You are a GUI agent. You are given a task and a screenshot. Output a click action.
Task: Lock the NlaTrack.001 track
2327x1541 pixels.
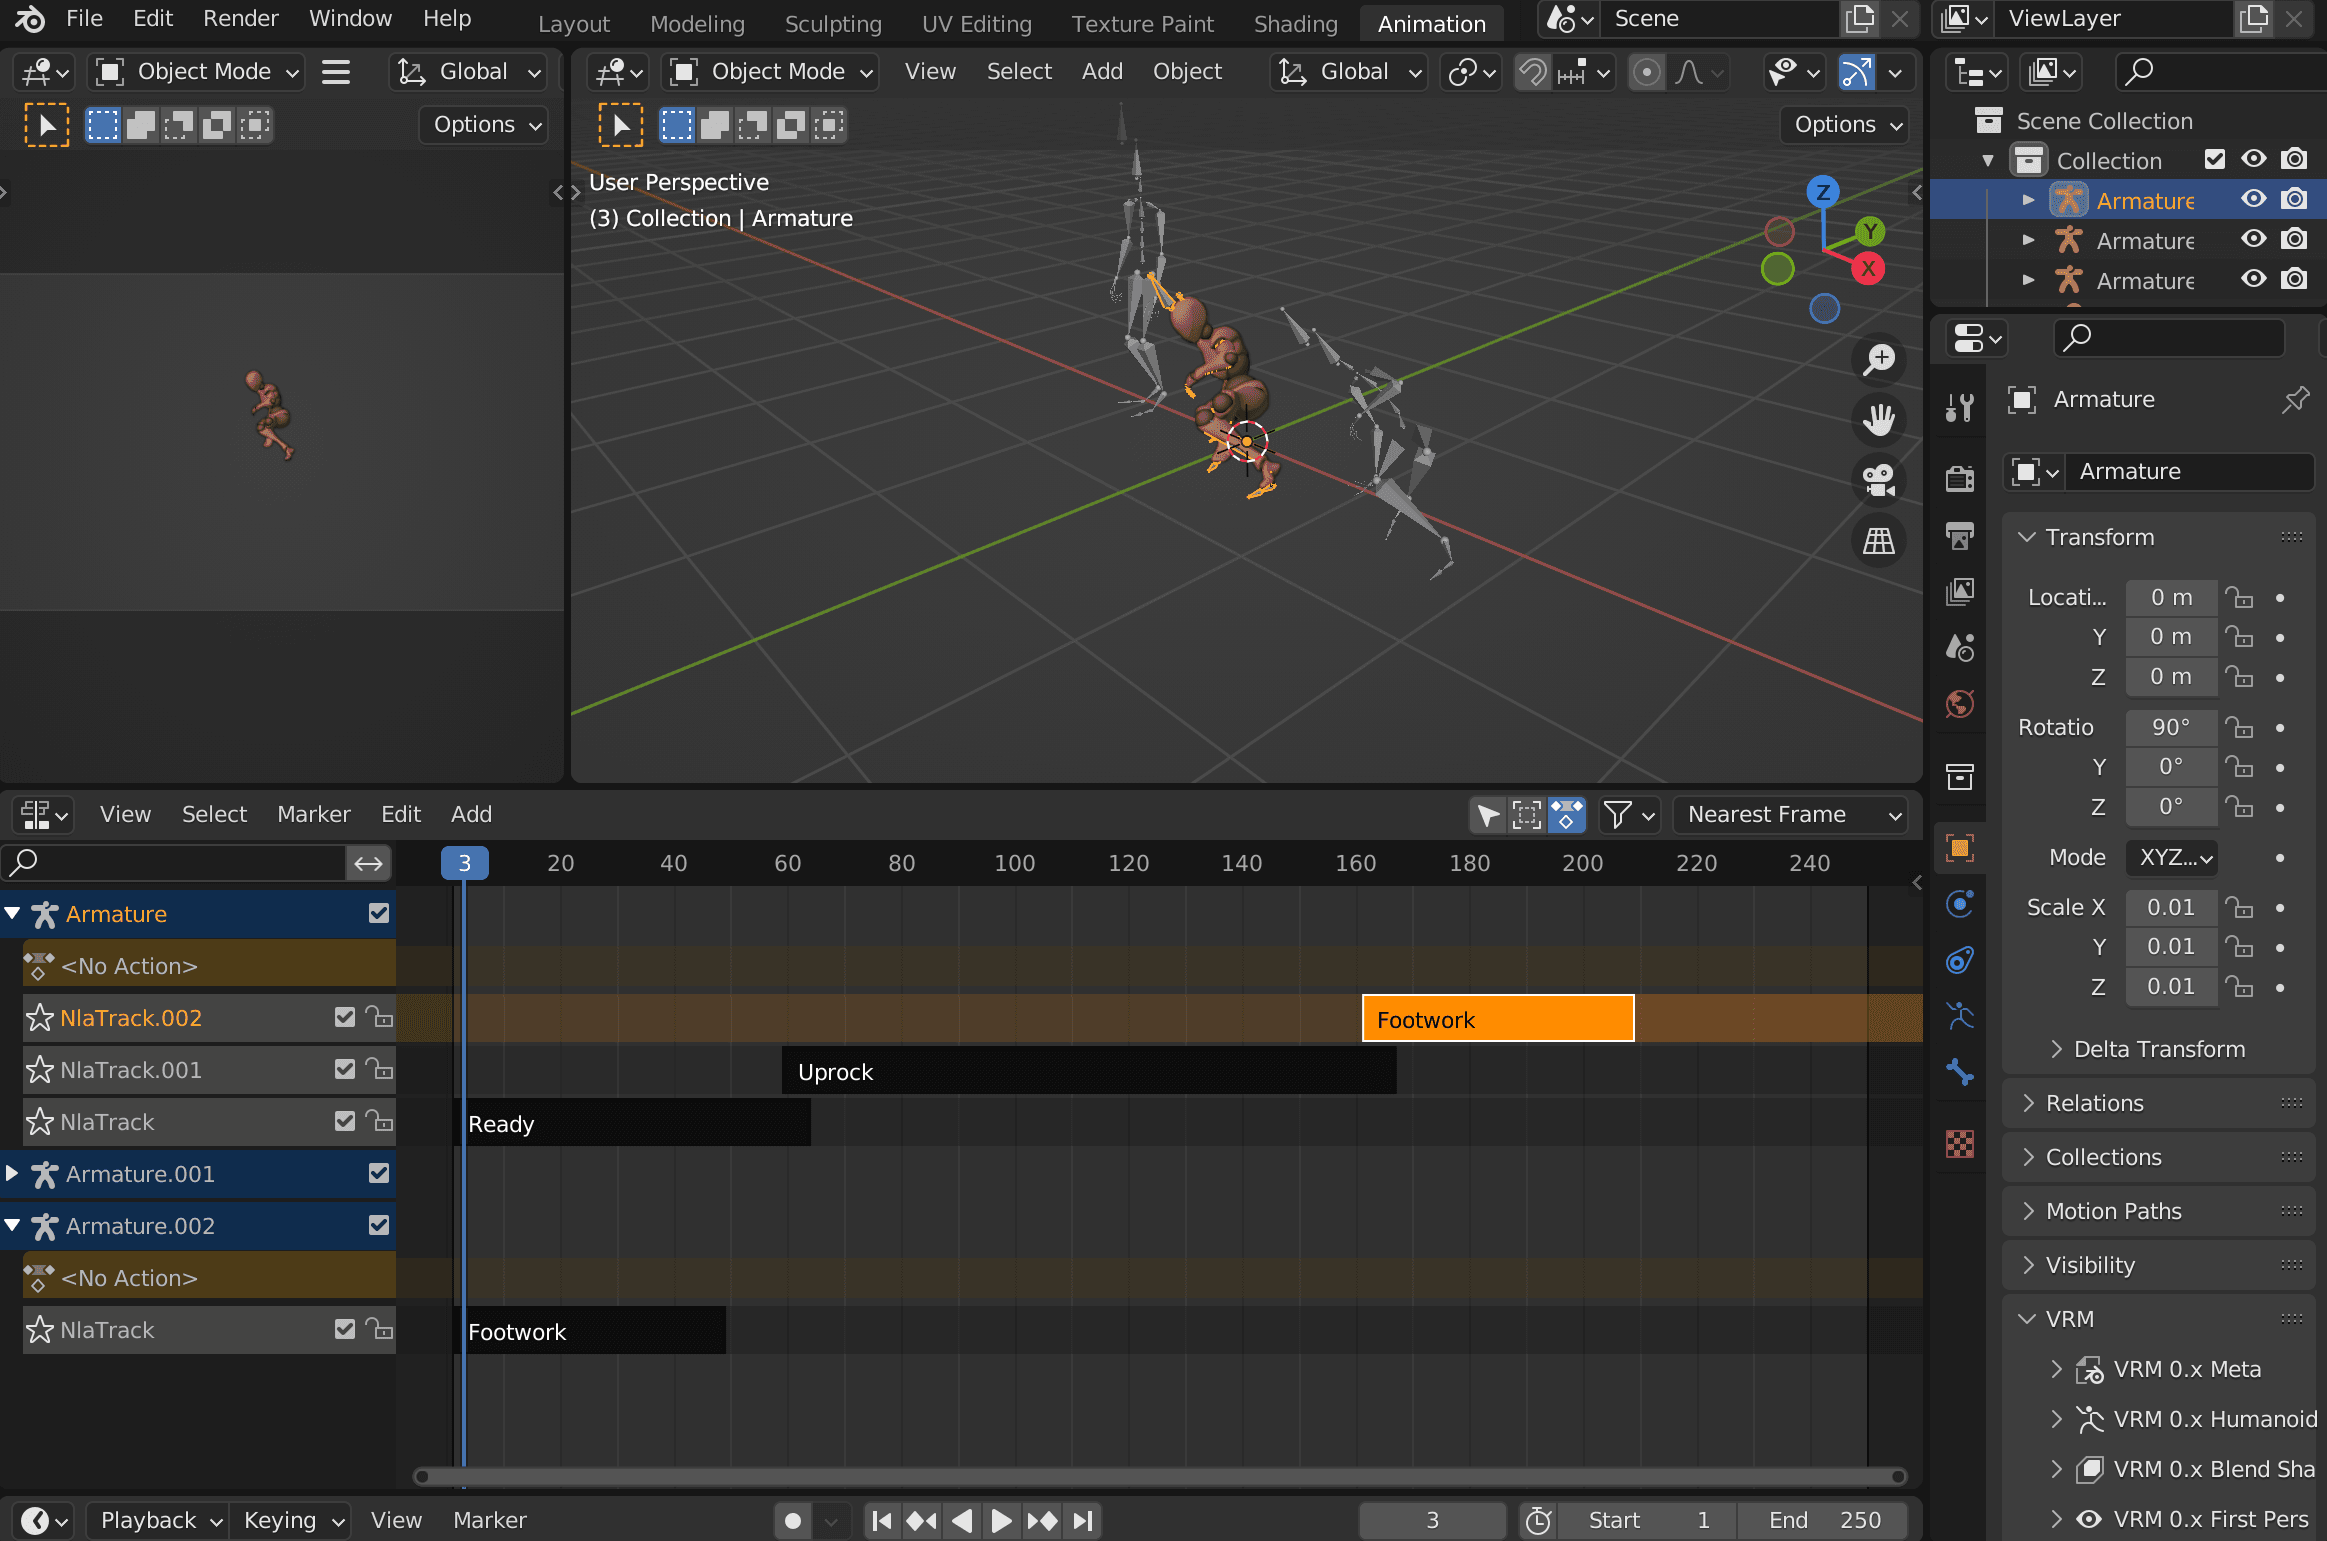[x=379, y=1069]
